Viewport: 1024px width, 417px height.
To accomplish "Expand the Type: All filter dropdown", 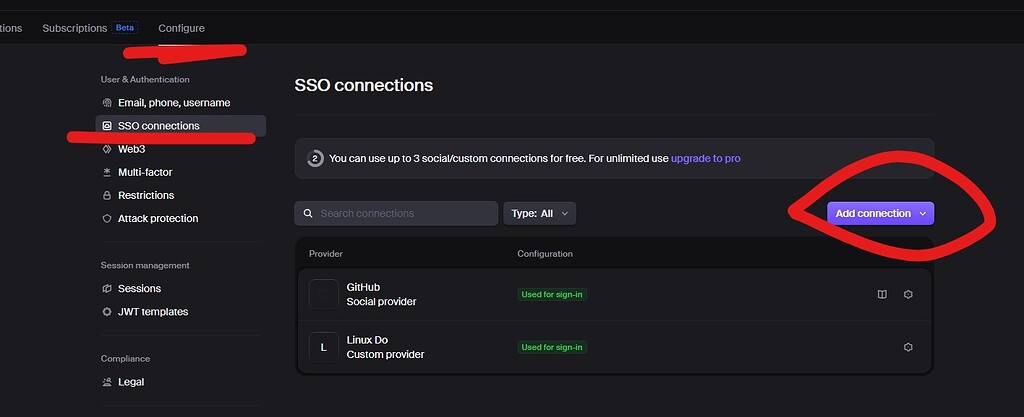I will point(539,213).
